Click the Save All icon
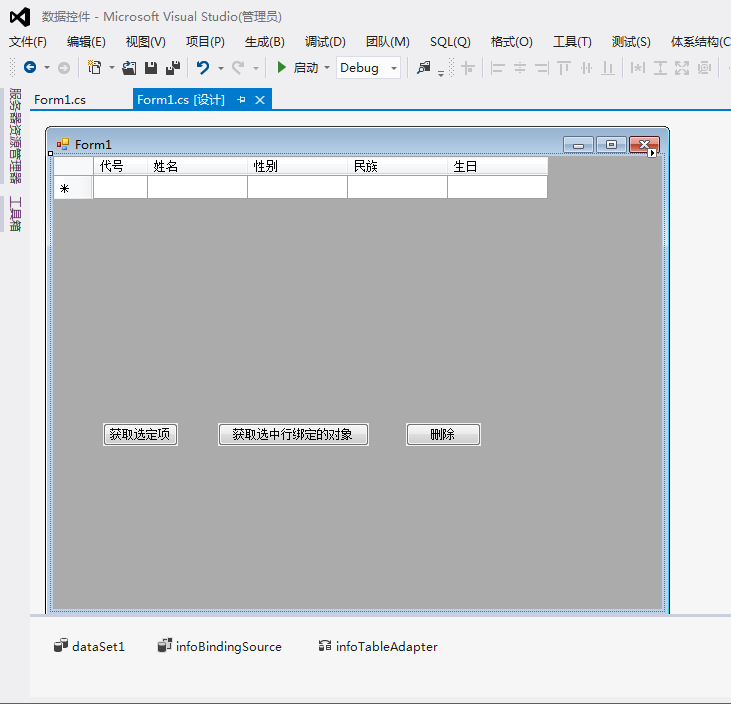 click(x=173, y=68)
